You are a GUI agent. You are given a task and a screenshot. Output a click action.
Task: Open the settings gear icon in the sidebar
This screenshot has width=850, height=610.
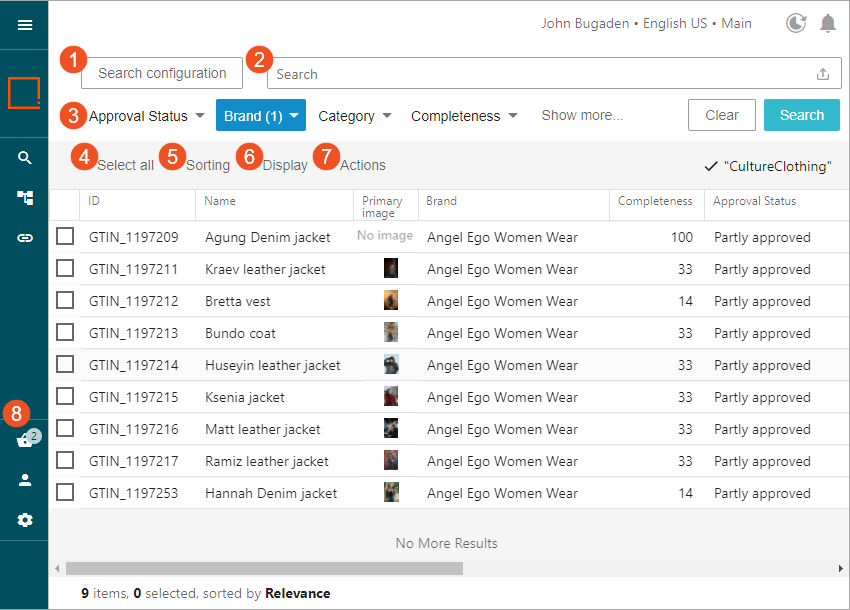(25, 520)
